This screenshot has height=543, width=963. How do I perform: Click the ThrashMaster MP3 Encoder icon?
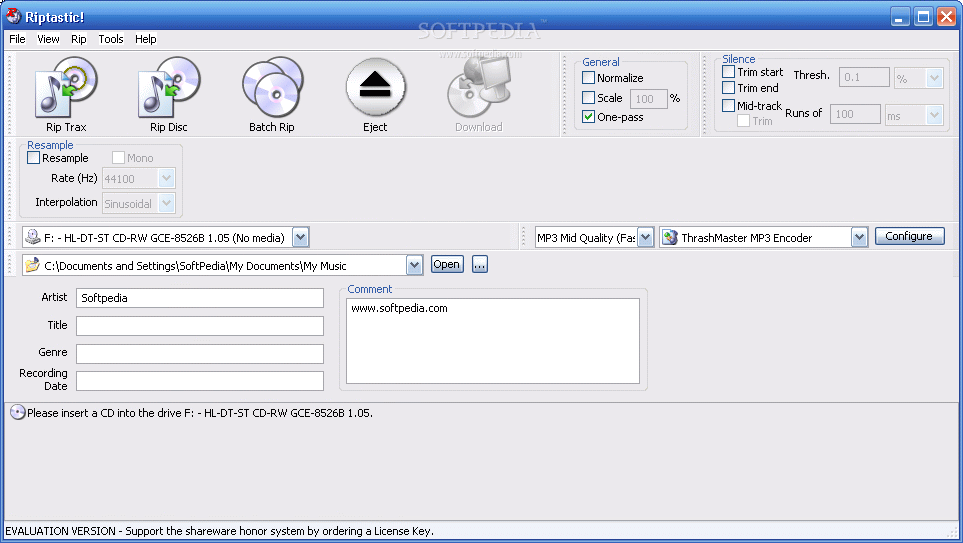pos(670,237)
